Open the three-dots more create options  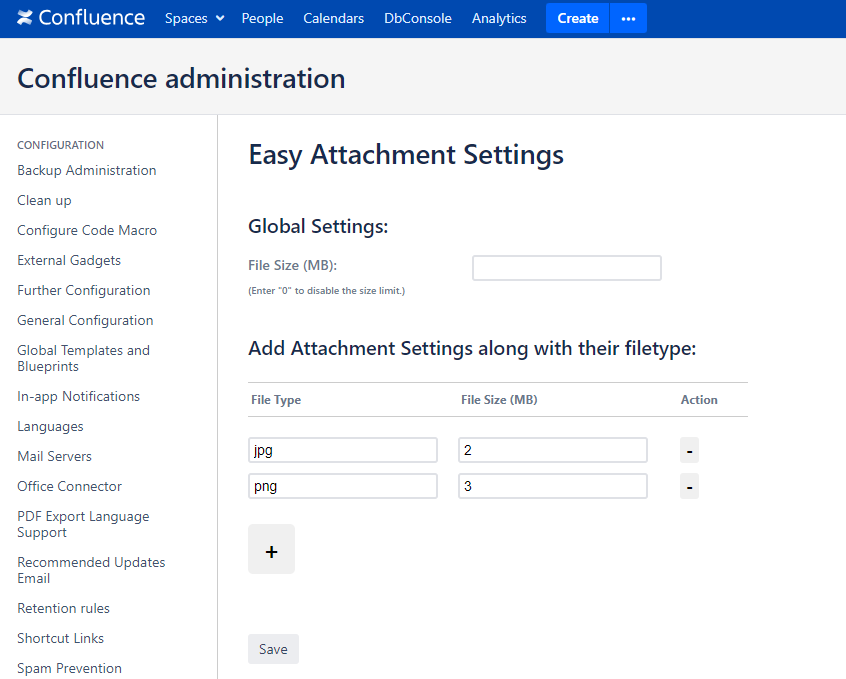[628, 18]
